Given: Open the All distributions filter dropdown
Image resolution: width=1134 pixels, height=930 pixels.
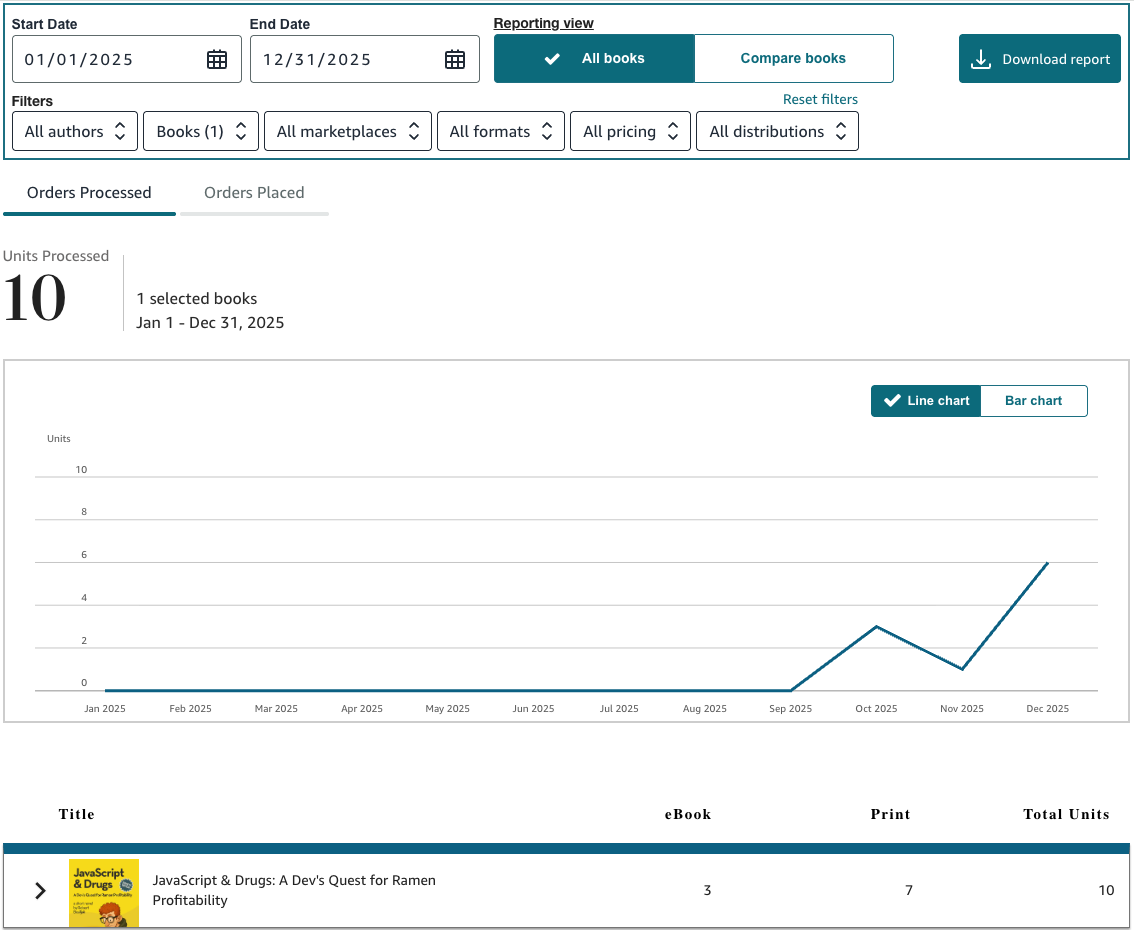Looking at the screenshot, I should [x=776, y=131].
